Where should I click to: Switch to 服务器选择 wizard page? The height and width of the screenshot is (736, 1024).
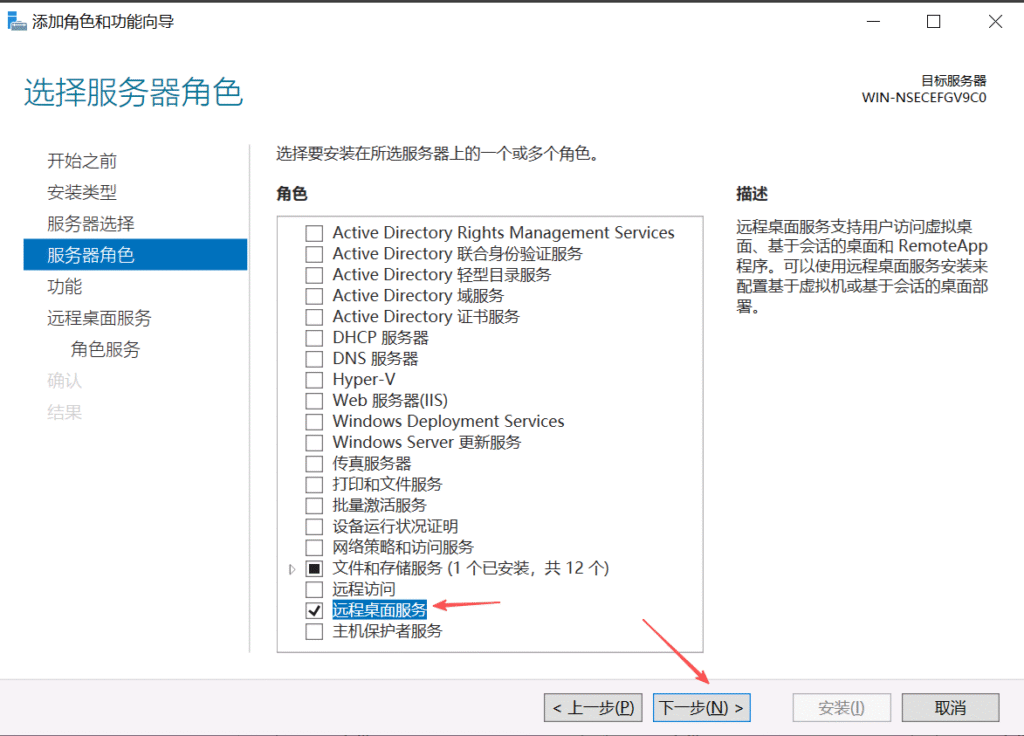(x=90, y=224)
